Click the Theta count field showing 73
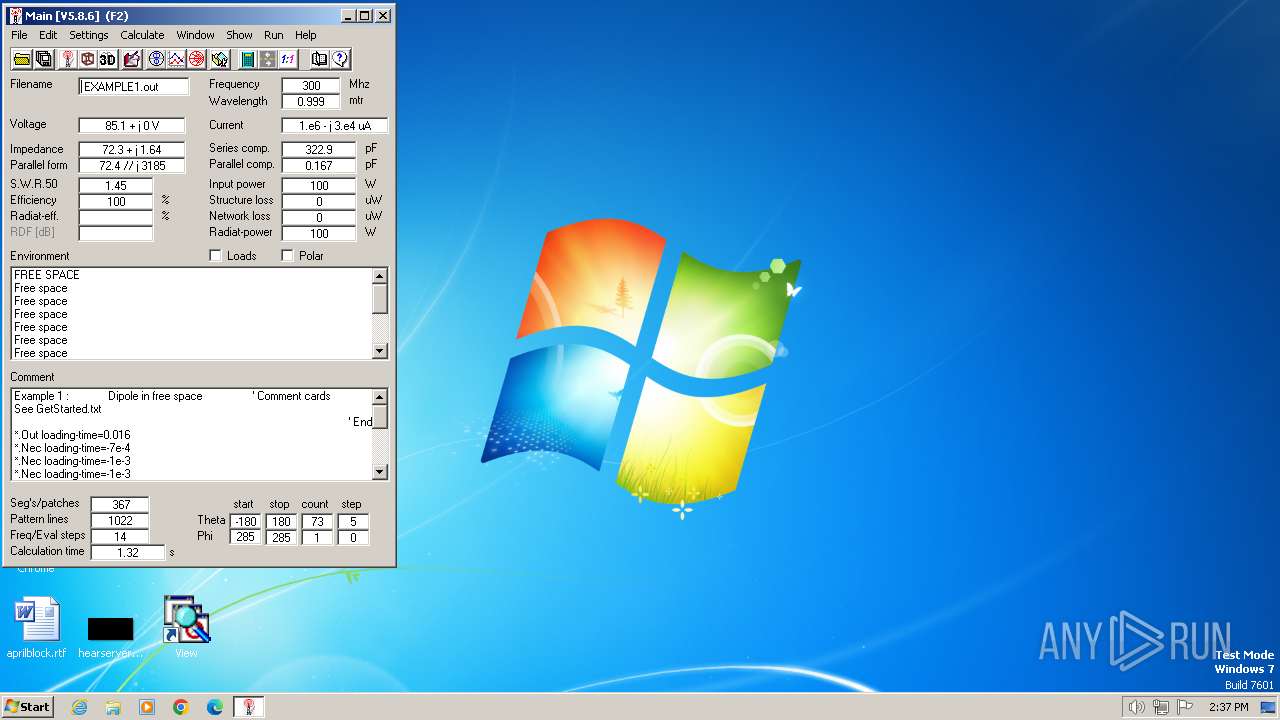This screenshot has height=720, width=1280. [316, 522]
